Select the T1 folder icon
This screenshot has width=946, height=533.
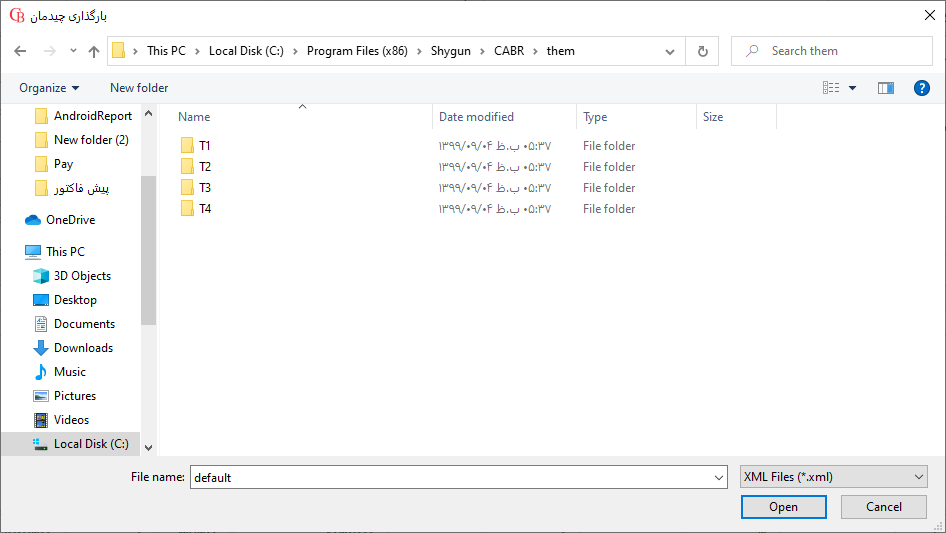187,146
